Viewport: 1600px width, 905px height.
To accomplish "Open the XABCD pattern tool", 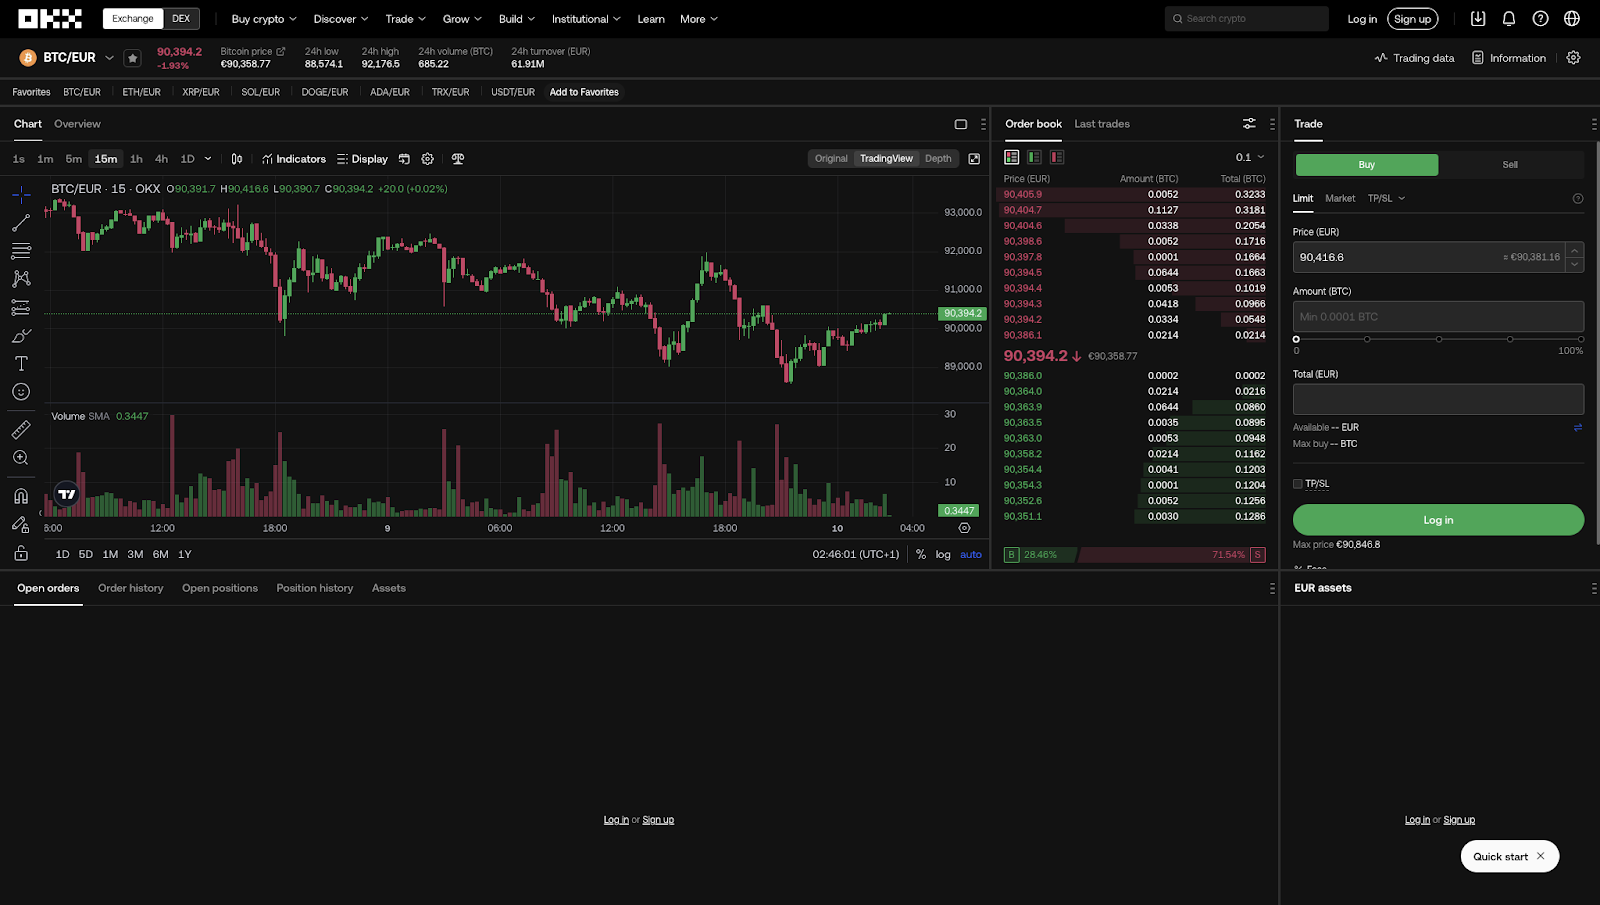I will [x=20, y=278].
